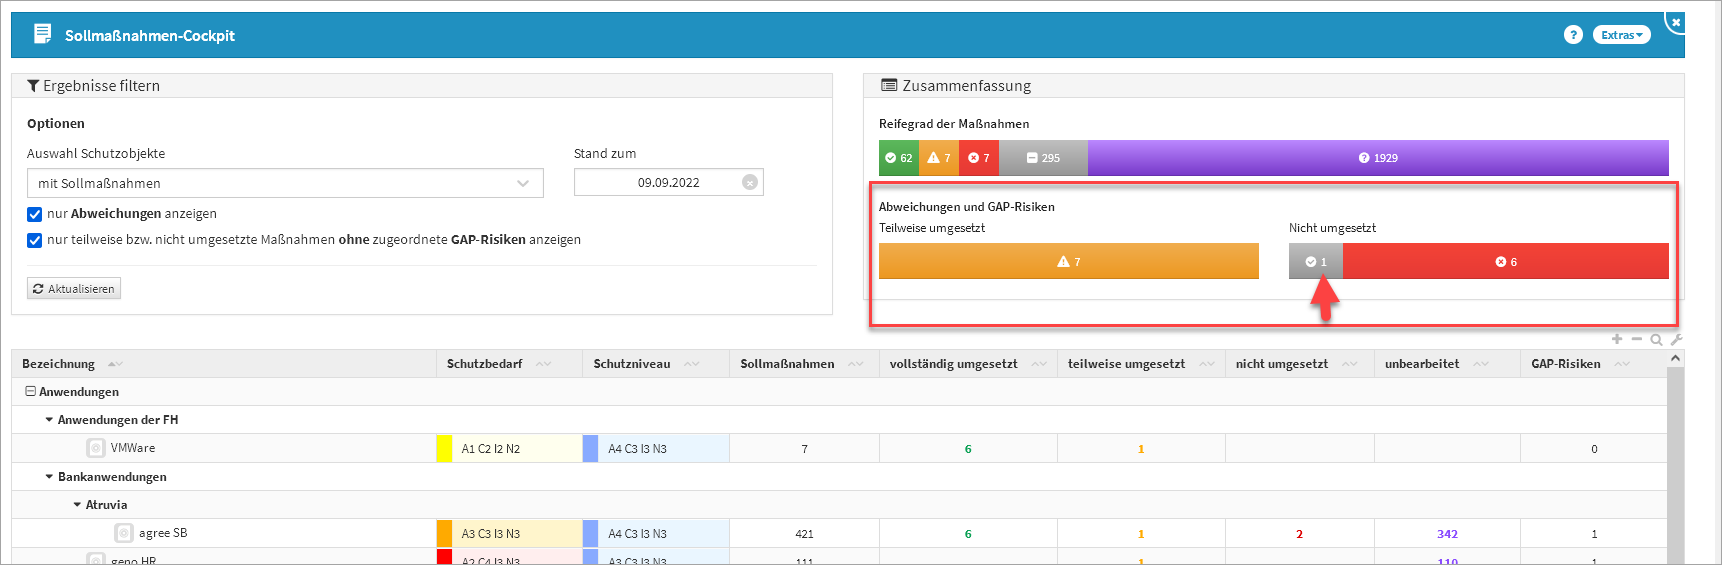Screen dimensions: 1722x565
Task: Click the VMWare application icon
Action: coord(96,448)
